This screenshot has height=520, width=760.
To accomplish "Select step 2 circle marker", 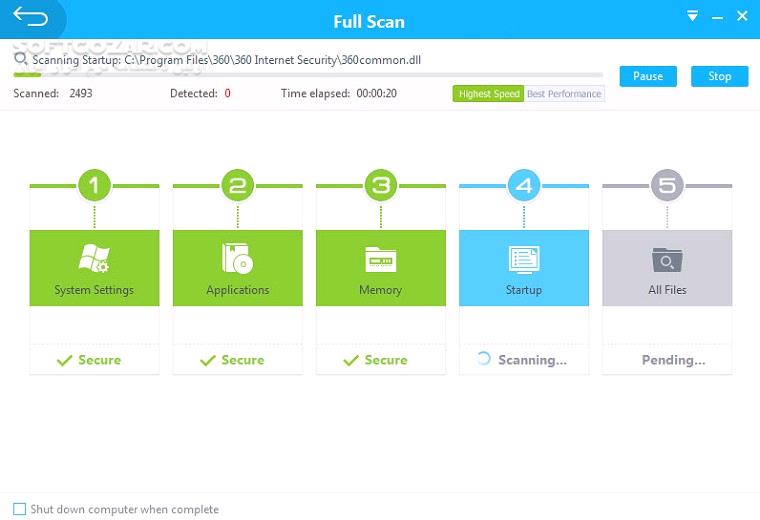I will click(x=238, y=185).
